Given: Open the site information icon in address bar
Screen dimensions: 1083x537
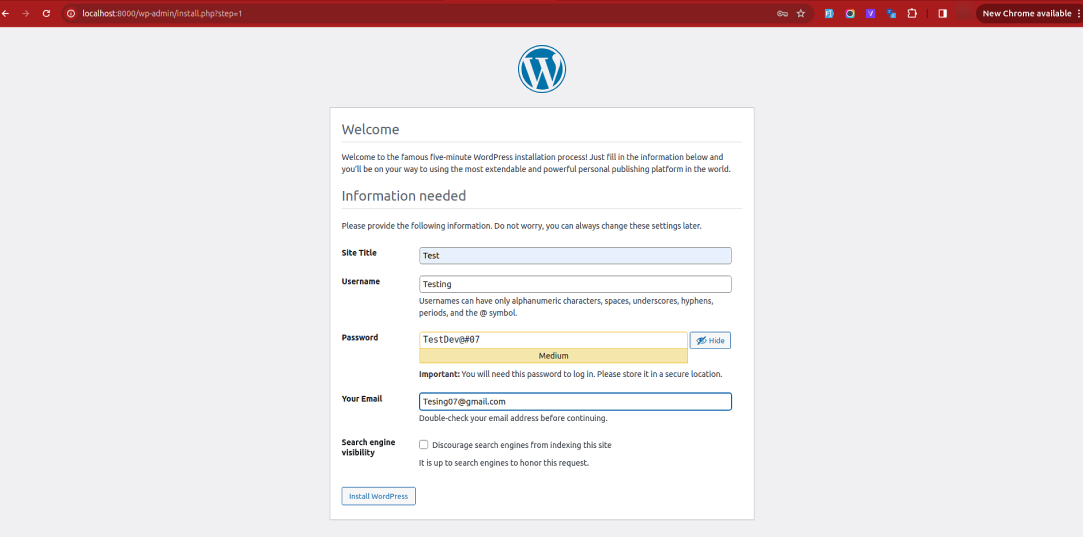Looking at the screenshot, I should [70, 13].
